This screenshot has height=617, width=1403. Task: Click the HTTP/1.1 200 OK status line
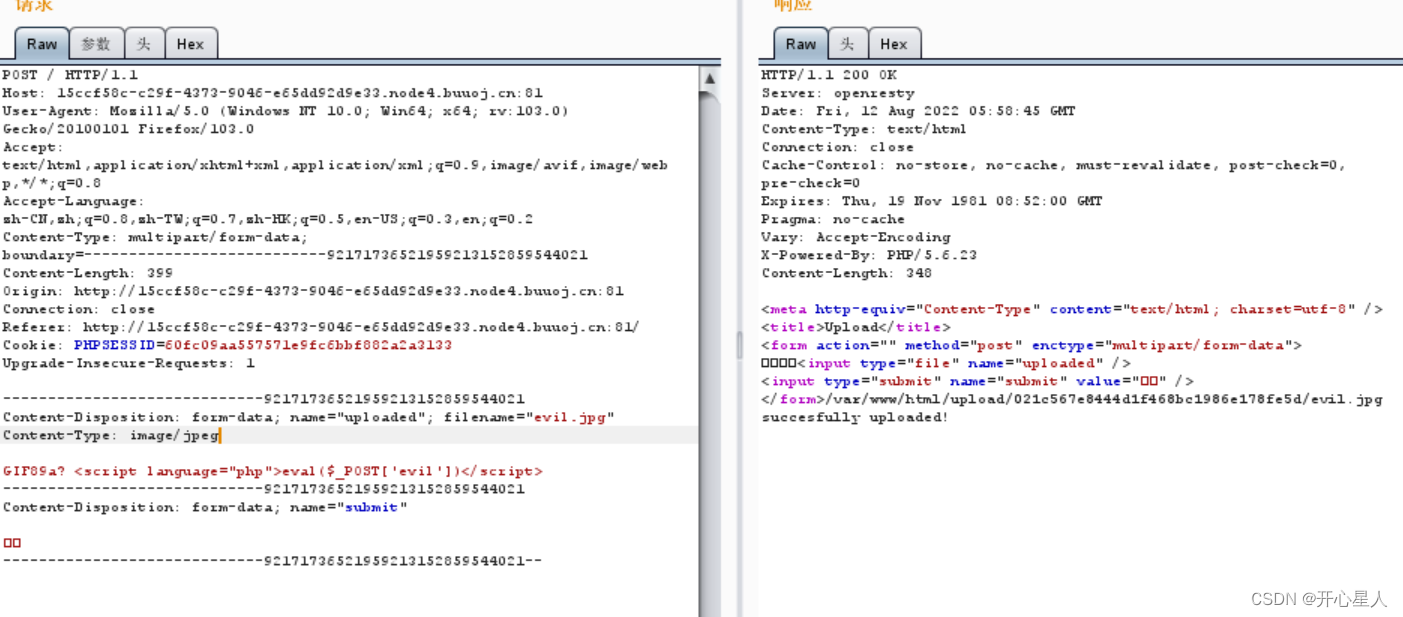pyautogui.click(x=829, y=75)
